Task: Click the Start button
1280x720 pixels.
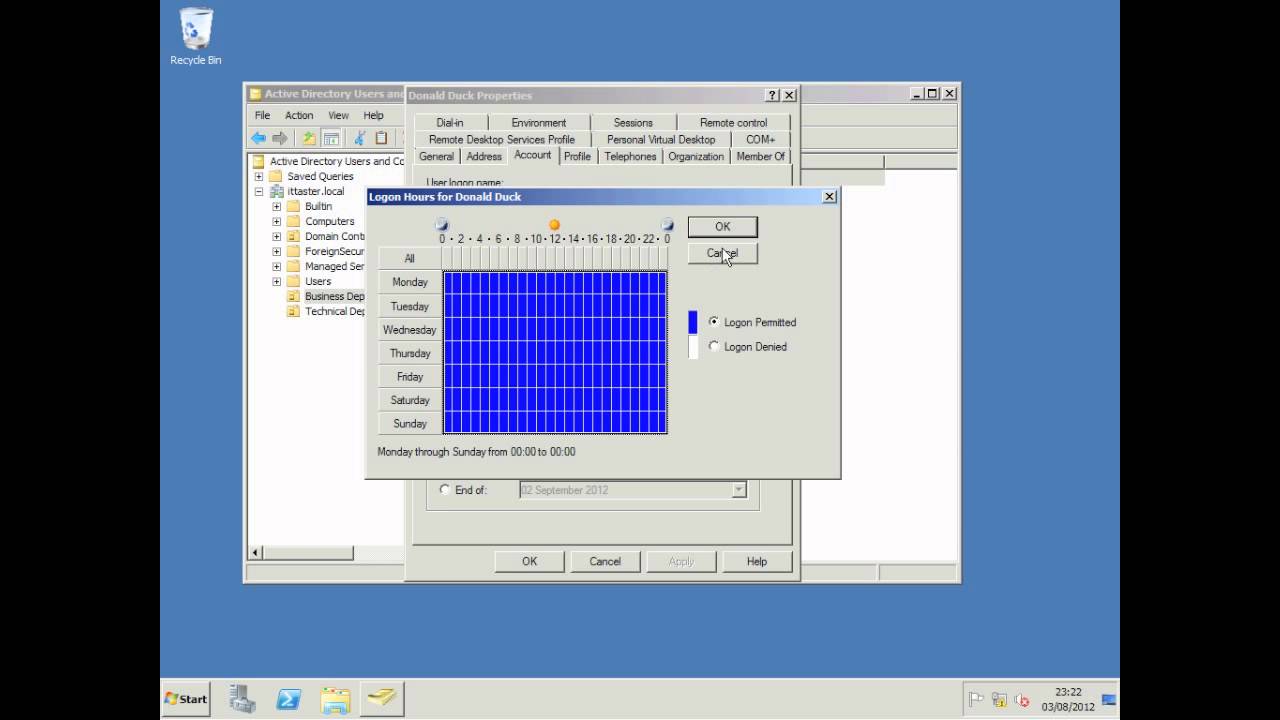Action: point(186,699)
